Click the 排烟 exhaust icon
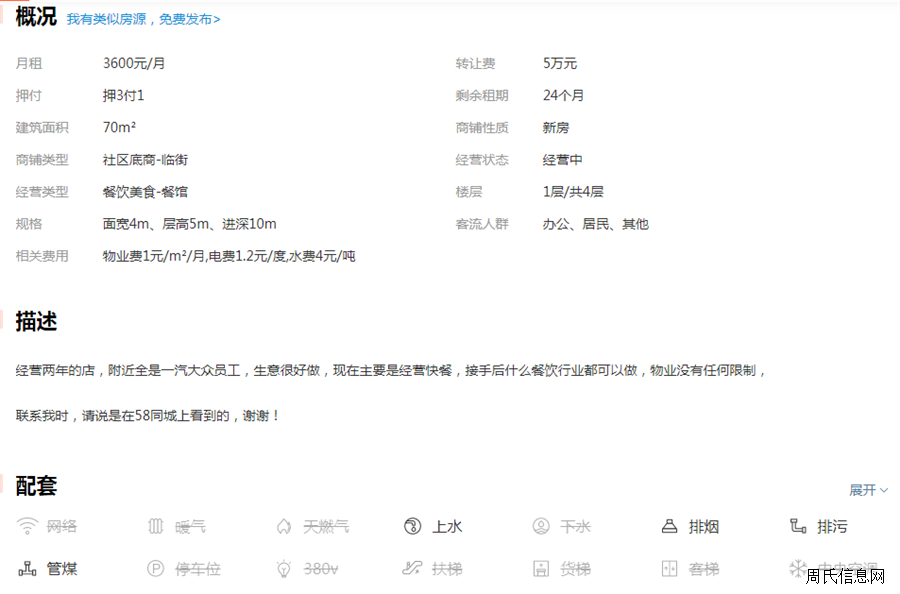The image size is (900, 594). point(670,526)
